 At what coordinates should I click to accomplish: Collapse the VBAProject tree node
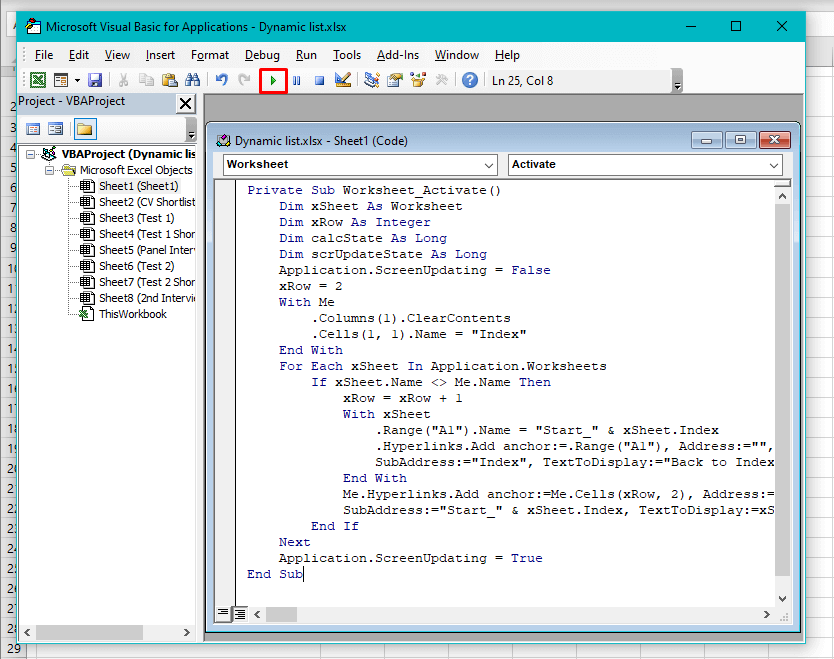[x=32, y=154]
